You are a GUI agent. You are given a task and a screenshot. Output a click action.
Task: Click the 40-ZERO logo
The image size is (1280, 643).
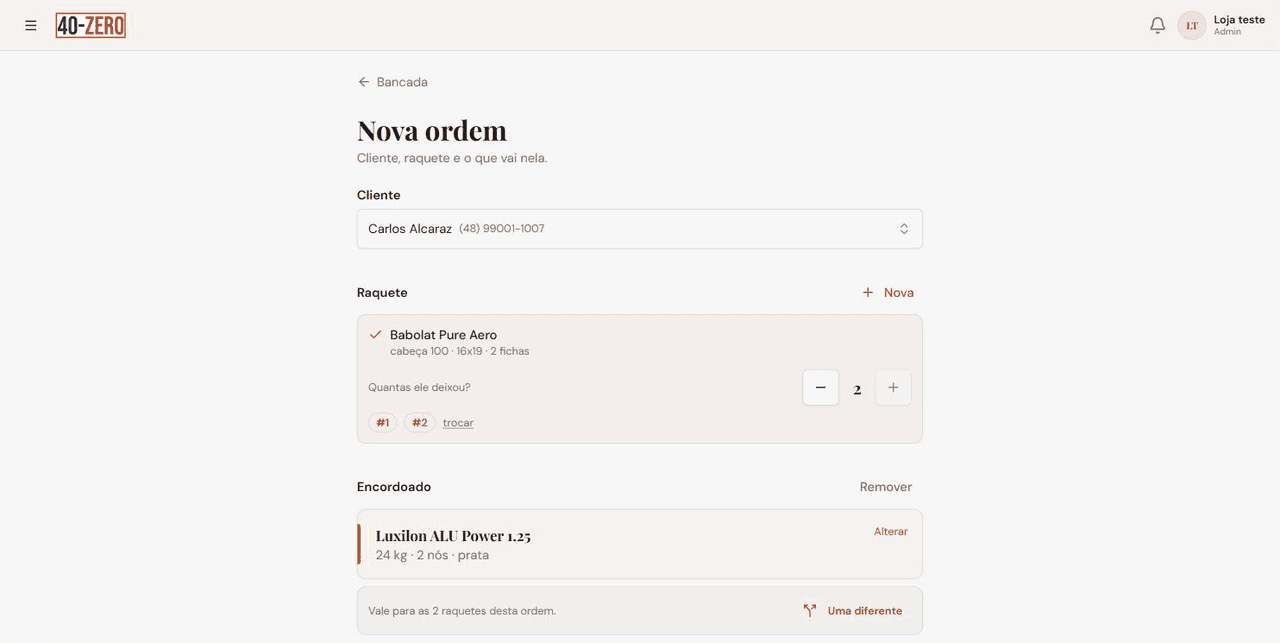pyautogui.click(x=91, y=25)
